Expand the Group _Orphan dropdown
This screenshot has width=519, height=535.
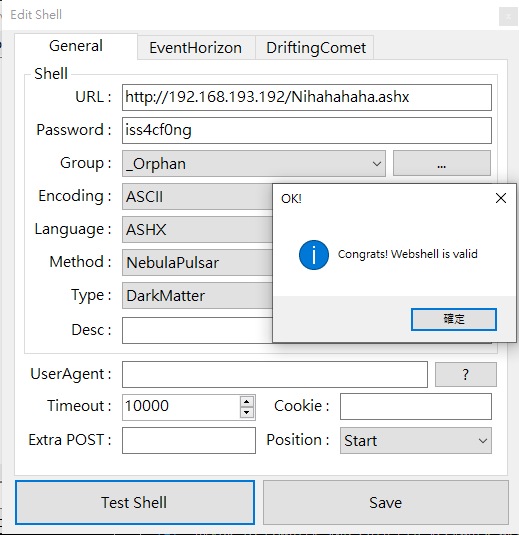pos(254,163)
